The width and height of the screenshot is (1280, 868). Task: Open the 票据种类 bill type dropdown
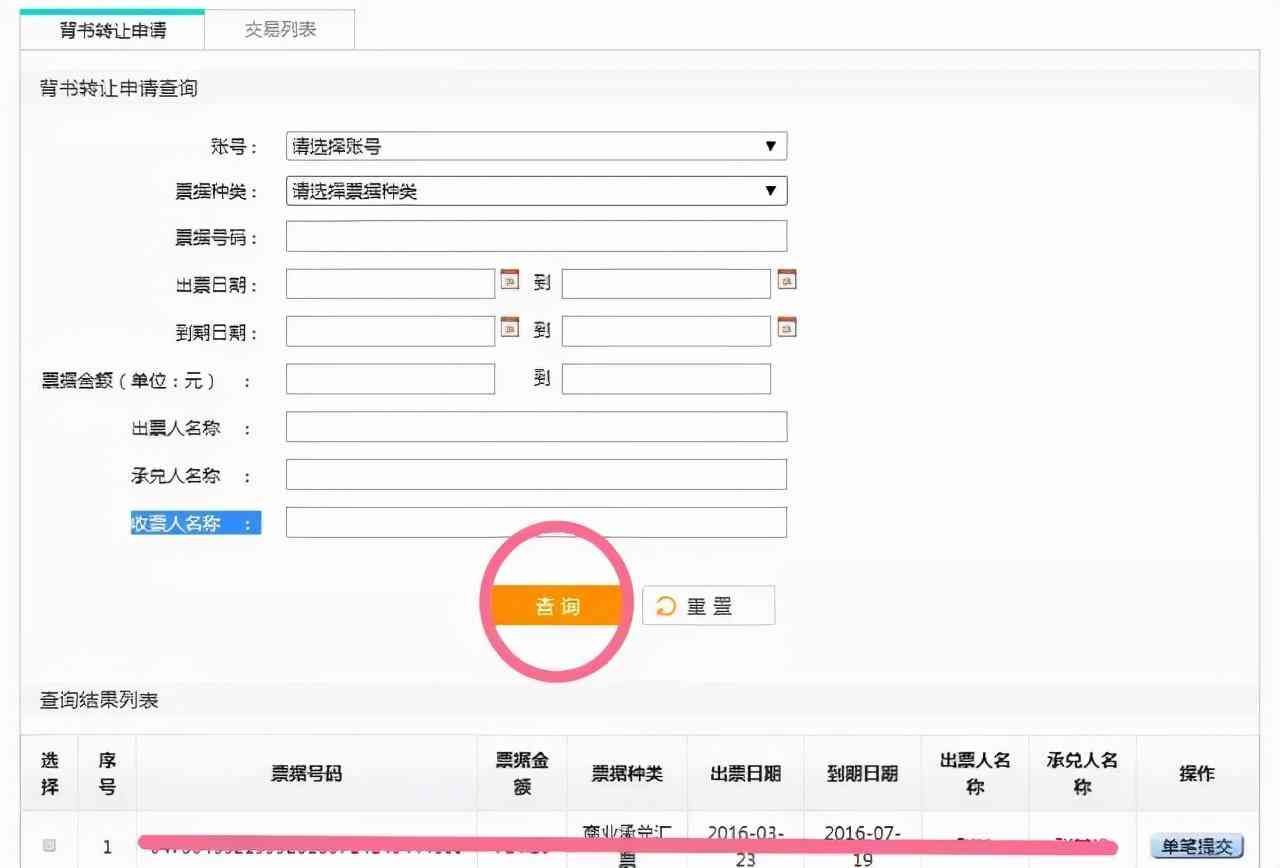click(536, 190)
